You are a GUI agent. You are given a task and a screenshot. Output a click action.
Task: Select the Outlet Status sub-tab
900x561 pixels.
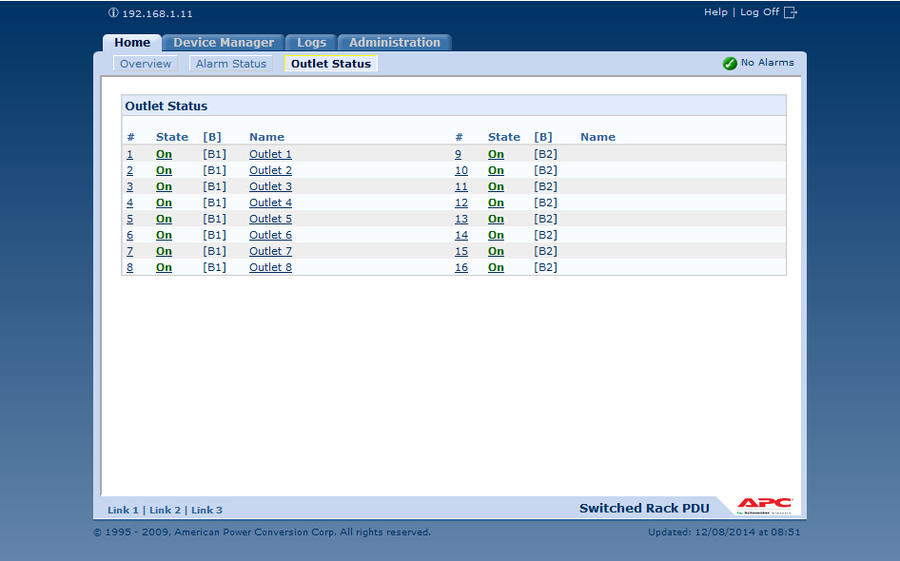pos(330,63)
